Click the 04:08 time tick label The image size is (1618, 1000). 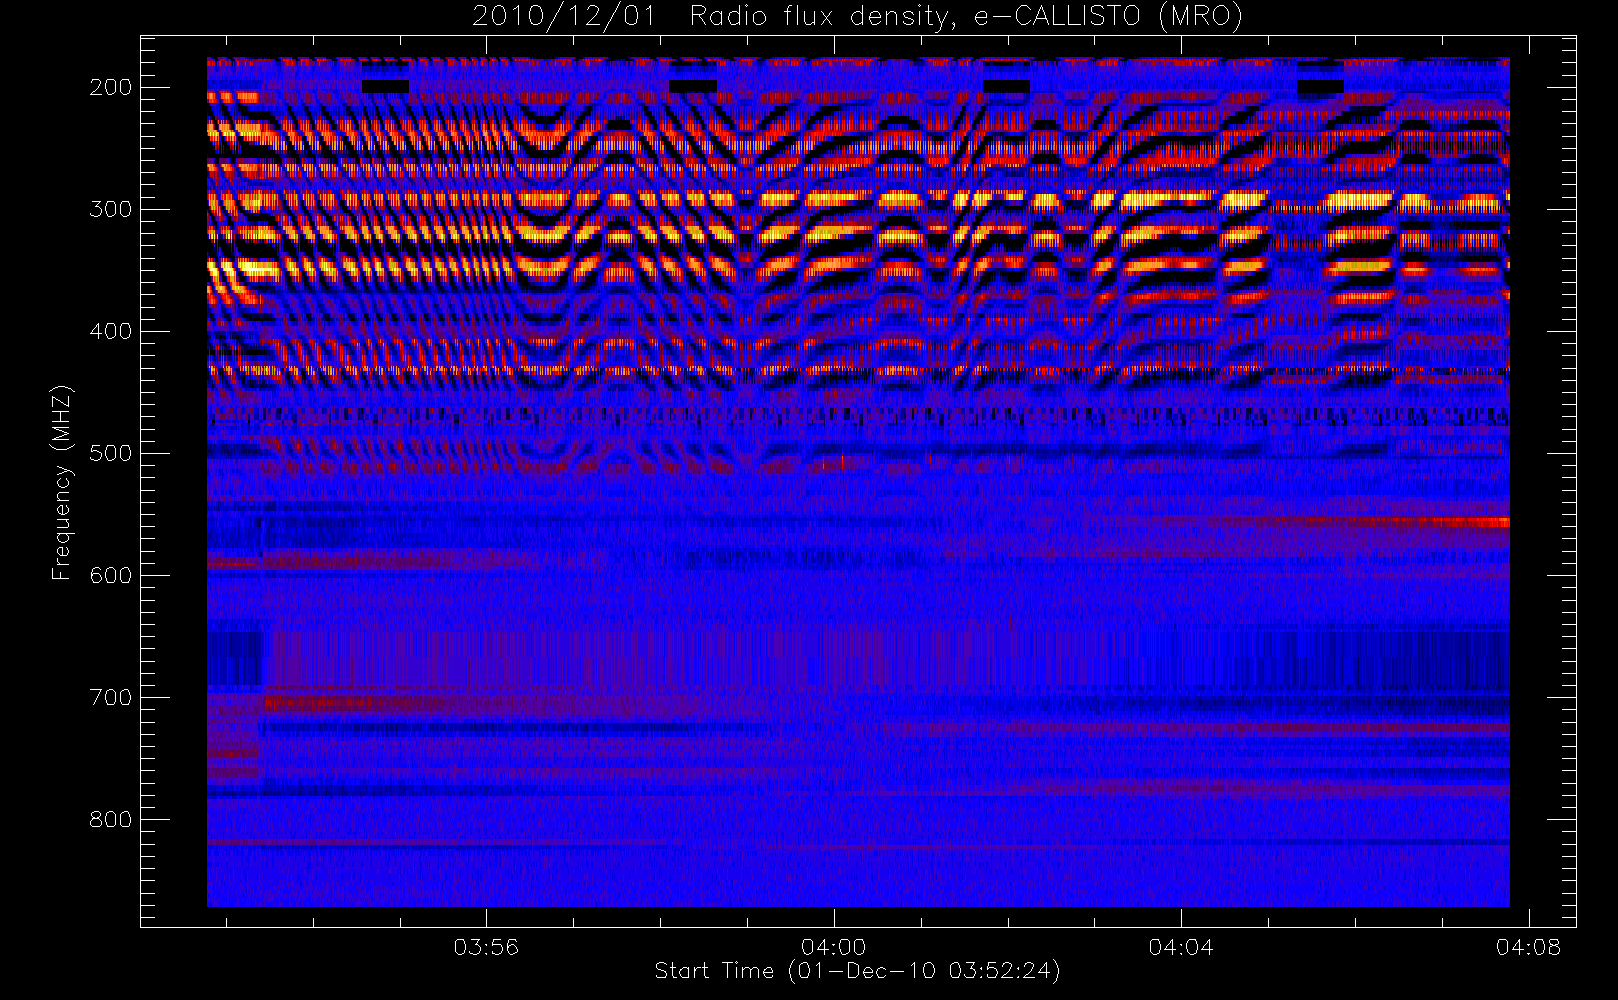tap(1528, 946)
